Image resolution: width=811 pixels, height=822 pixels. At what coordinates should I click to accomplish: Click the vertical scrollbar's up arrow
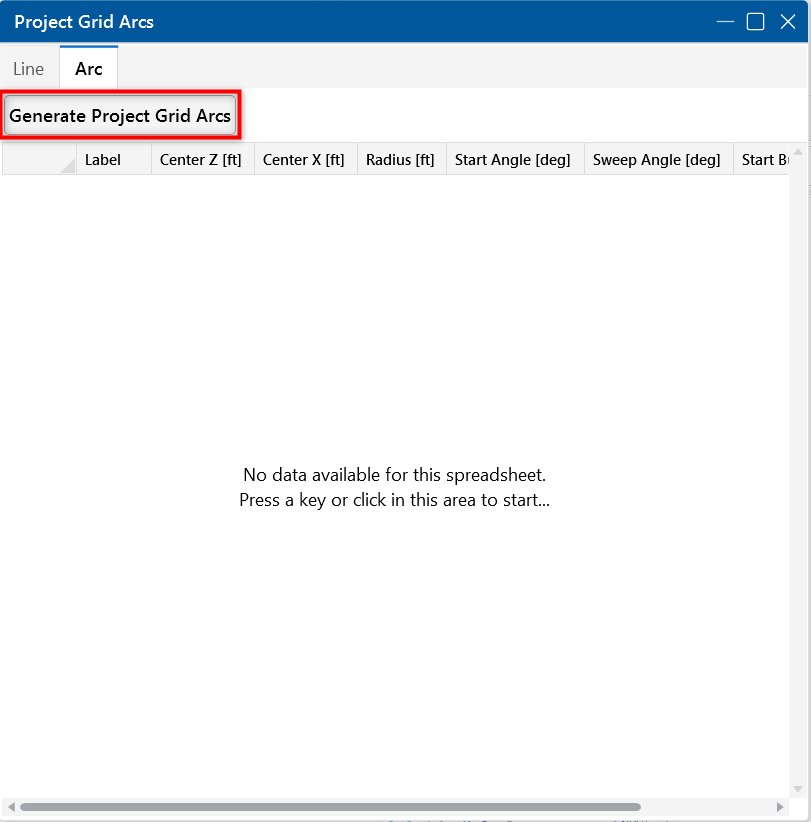(x=797, y=151)
